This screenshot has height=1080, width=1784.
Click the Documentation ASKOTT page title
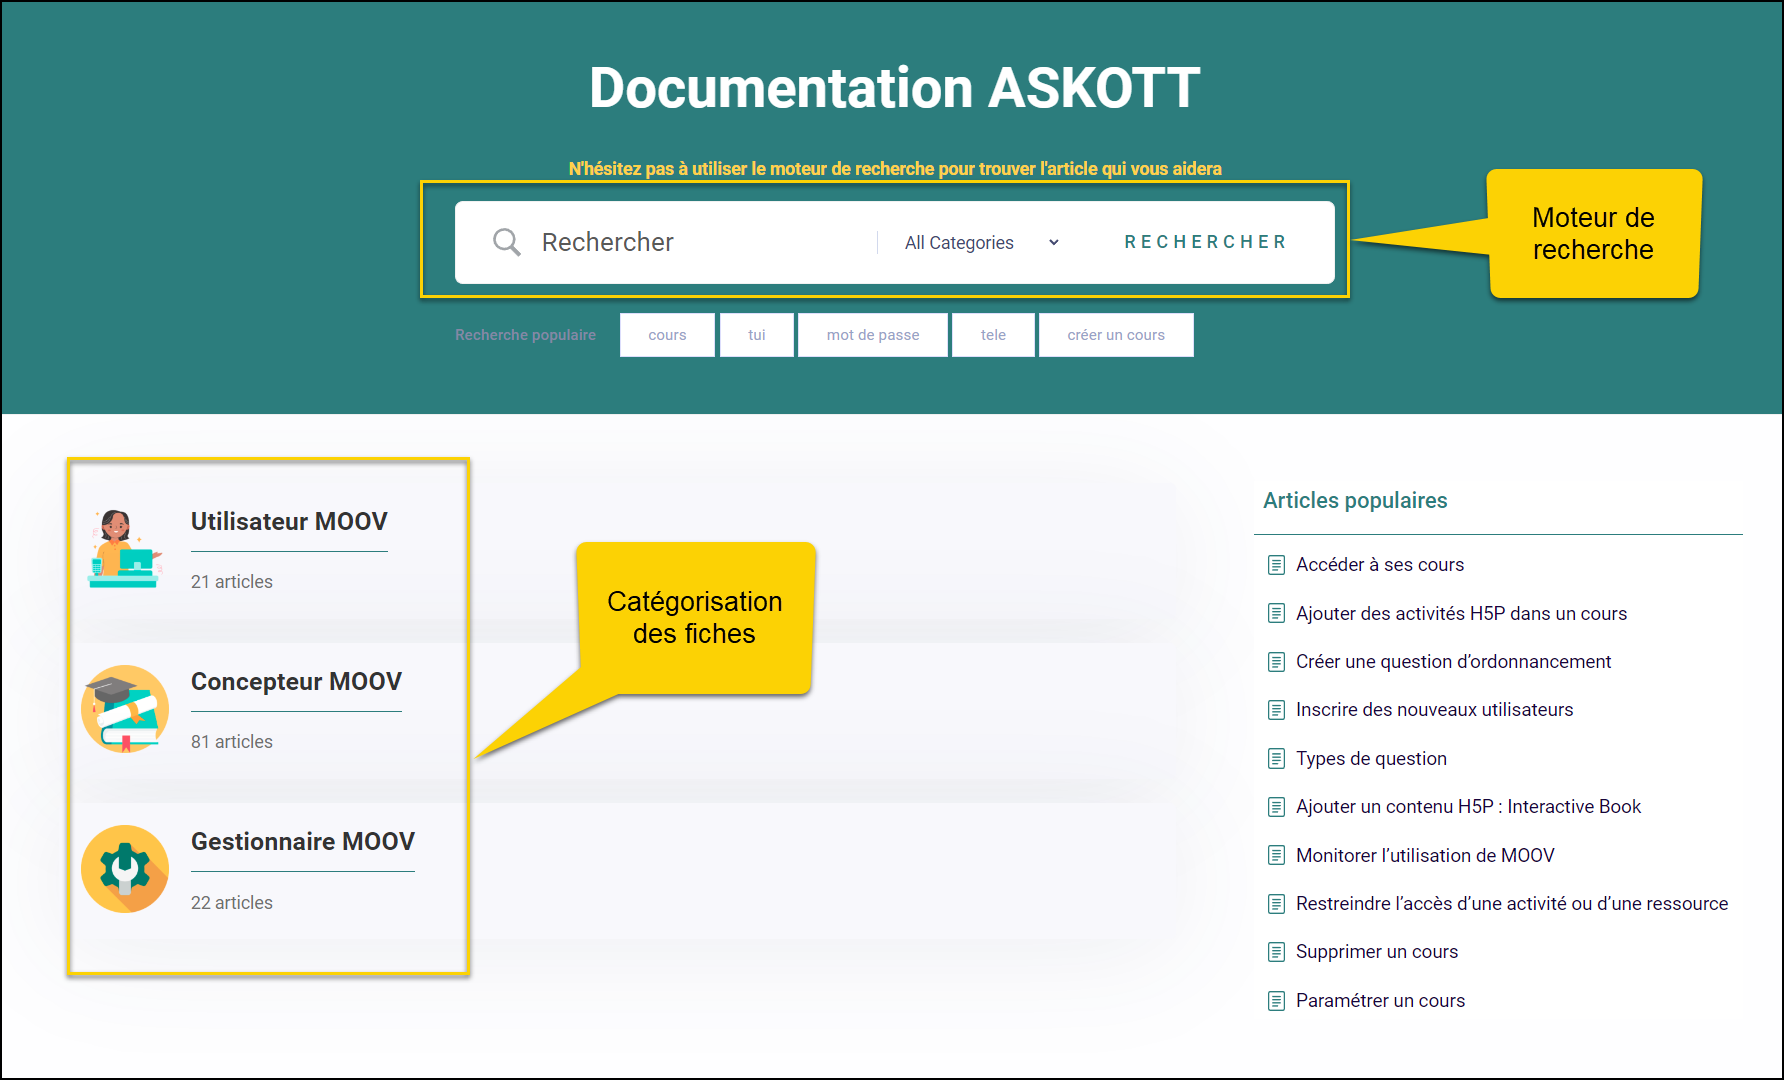click(x=895, y=88)
